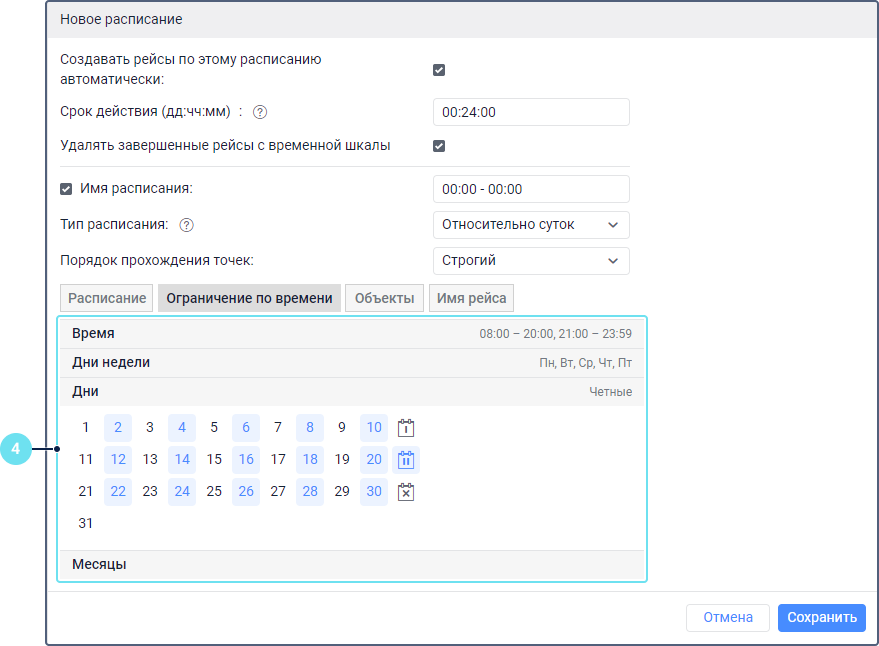The image size is (879, 646).
Task: Click help icon next to Срок действия
Action: pyautogui.click(x=260, y=112)
